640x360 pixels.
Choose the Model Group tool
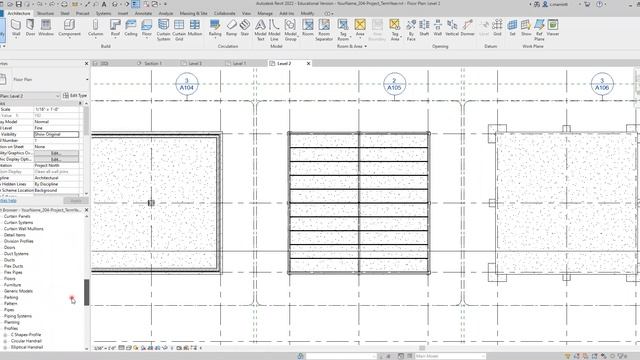coord(290,29)
